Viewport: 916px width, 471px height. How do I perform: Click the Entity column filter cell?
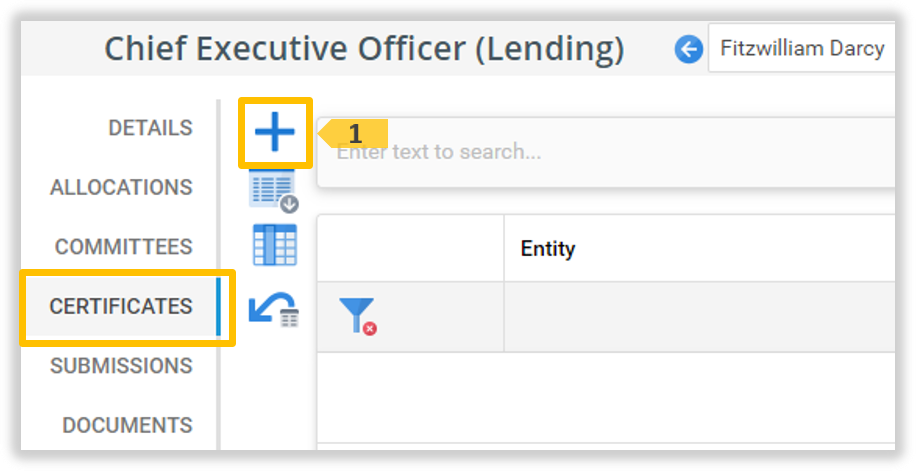point(700,317)
